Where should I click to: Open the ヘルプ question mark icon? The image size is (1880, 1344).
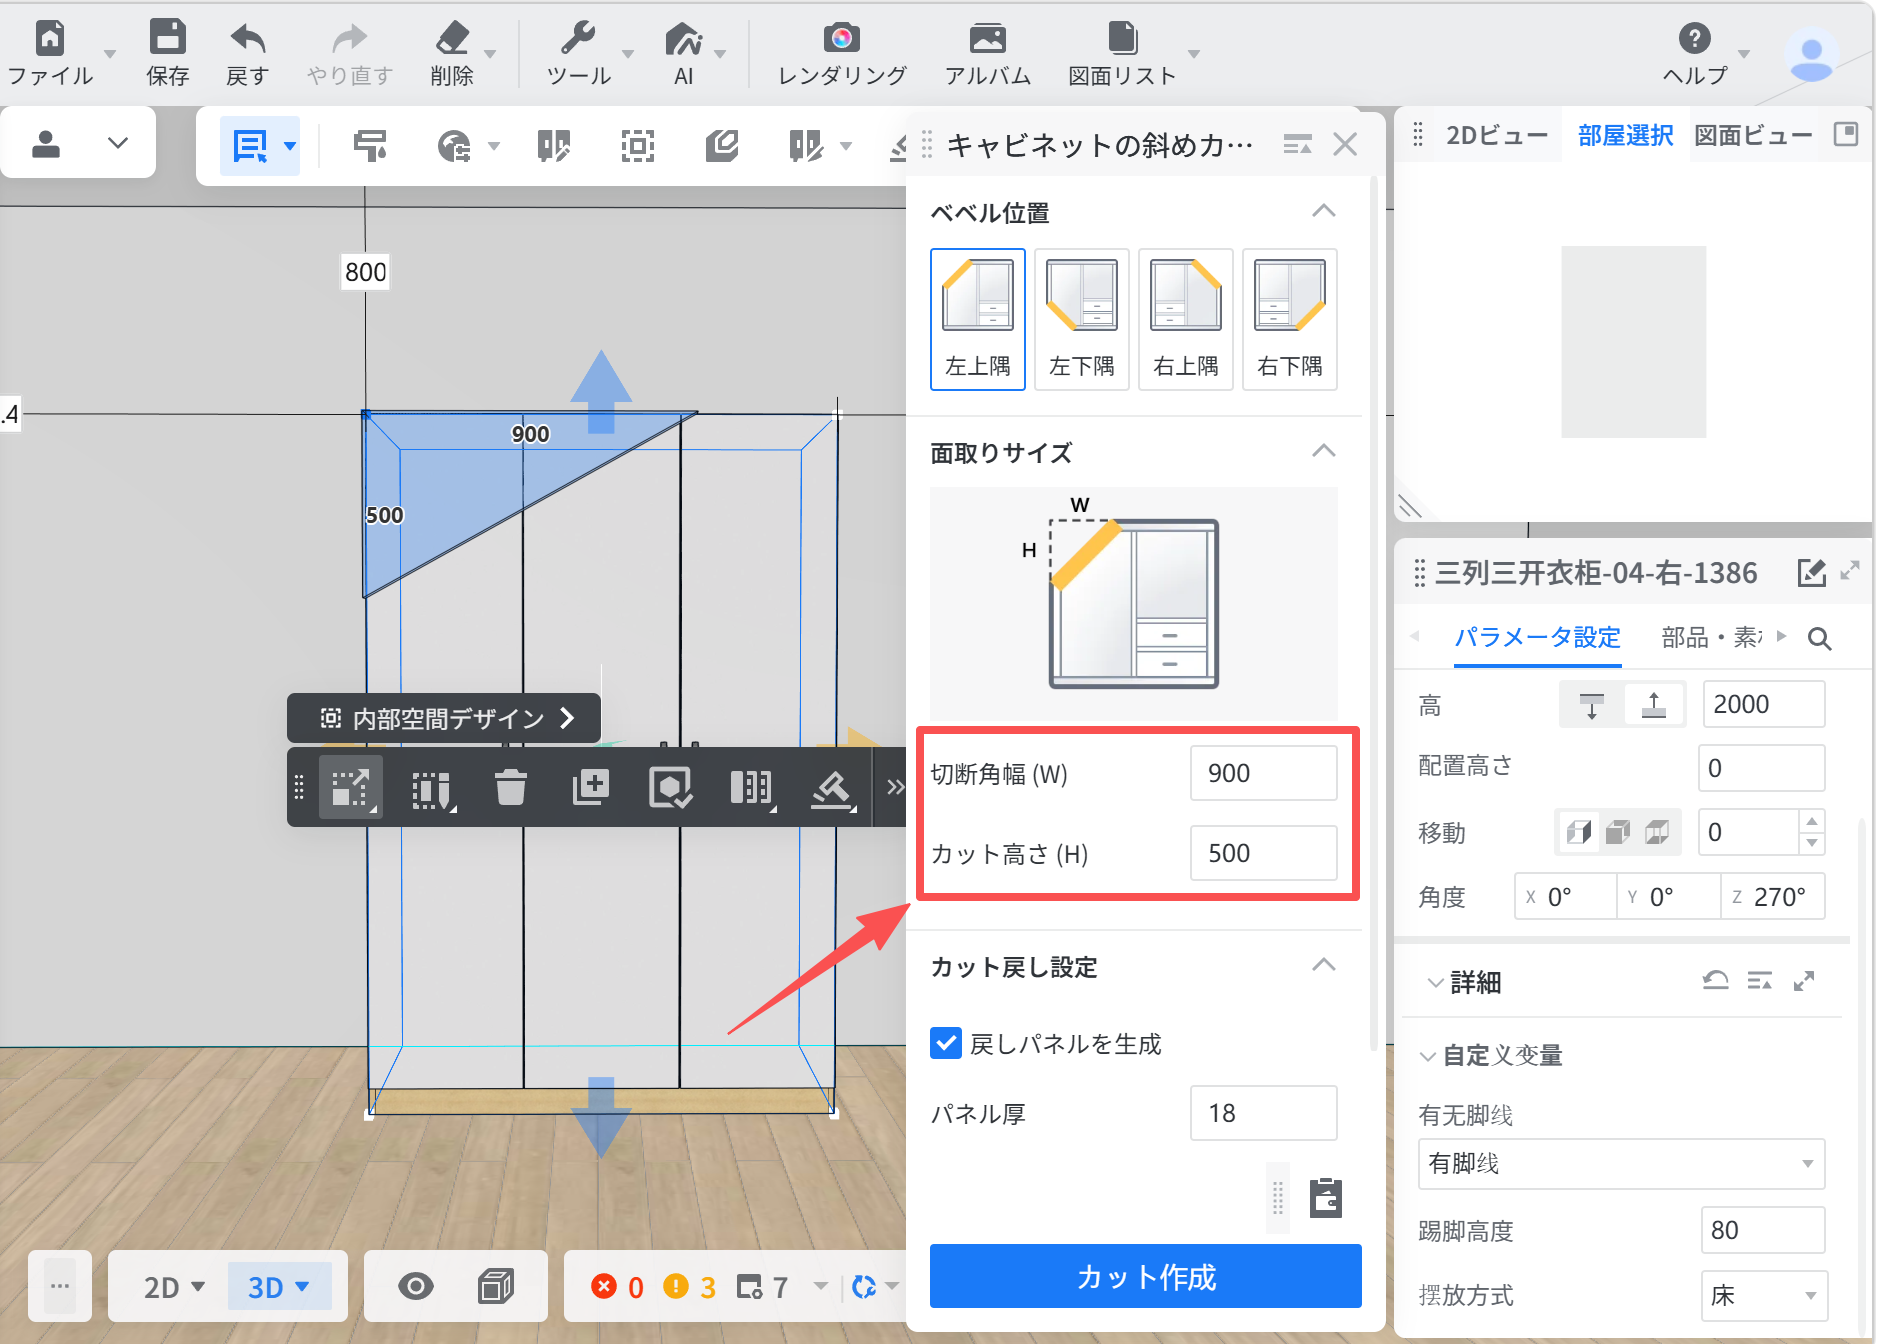coord(1694,38)
